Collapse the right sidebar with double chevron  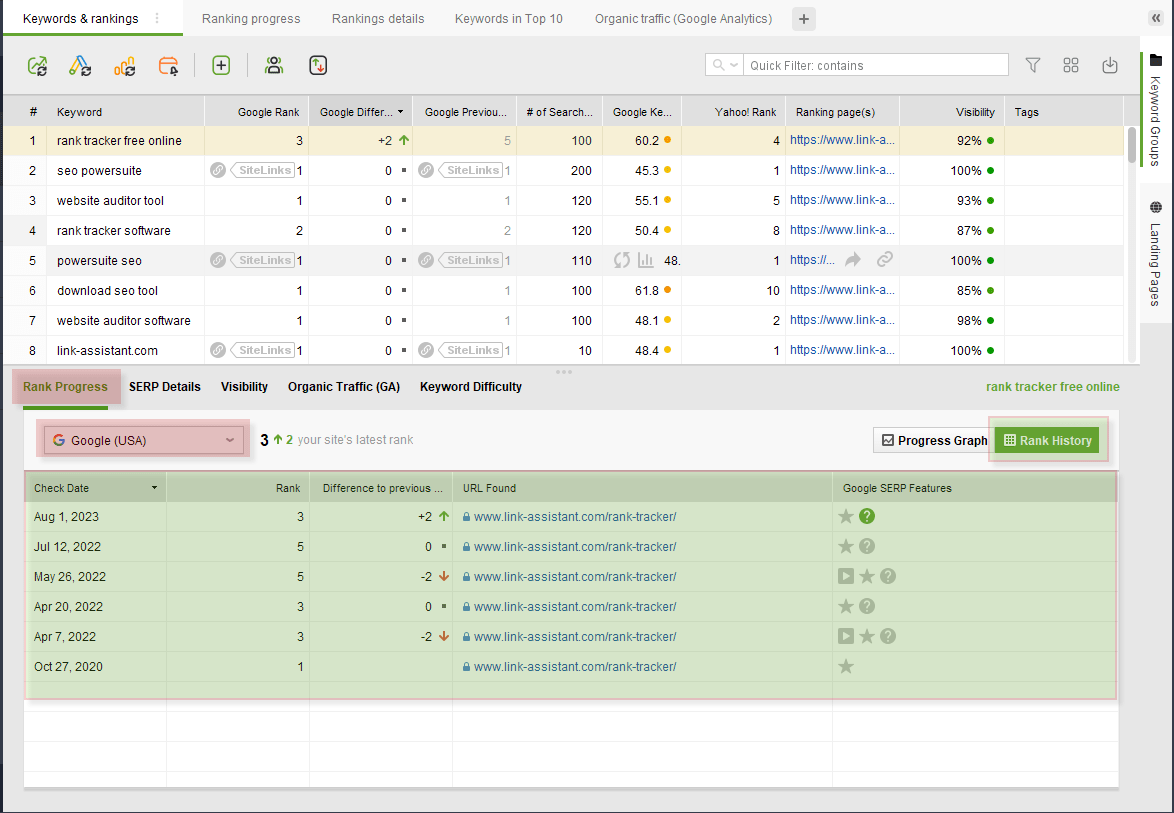pos(1156,18)
